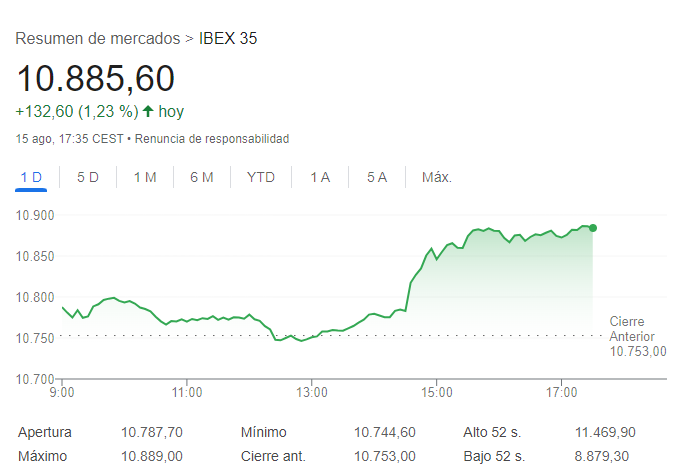This screenshot has height=473, width=690.
Task: Select the YTD range tab
Action: tap(261, 177)
